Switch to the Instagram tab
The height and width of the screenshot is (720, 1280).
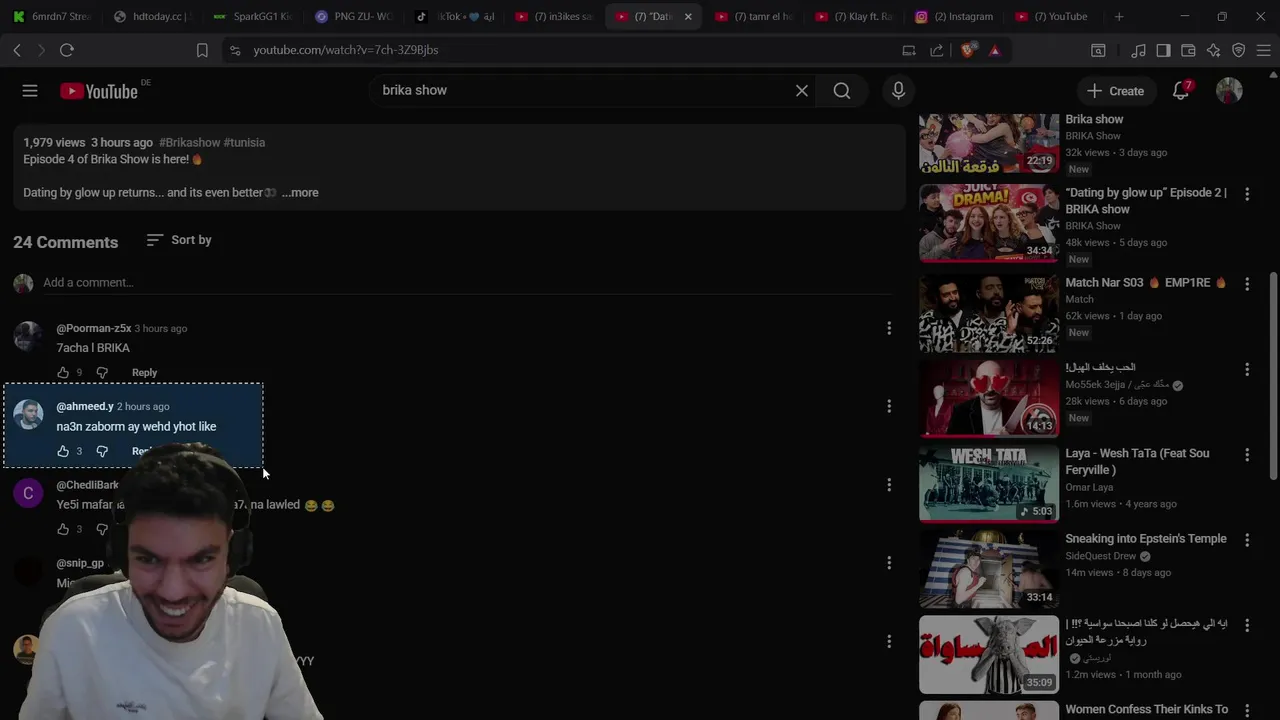pos(954,16)
